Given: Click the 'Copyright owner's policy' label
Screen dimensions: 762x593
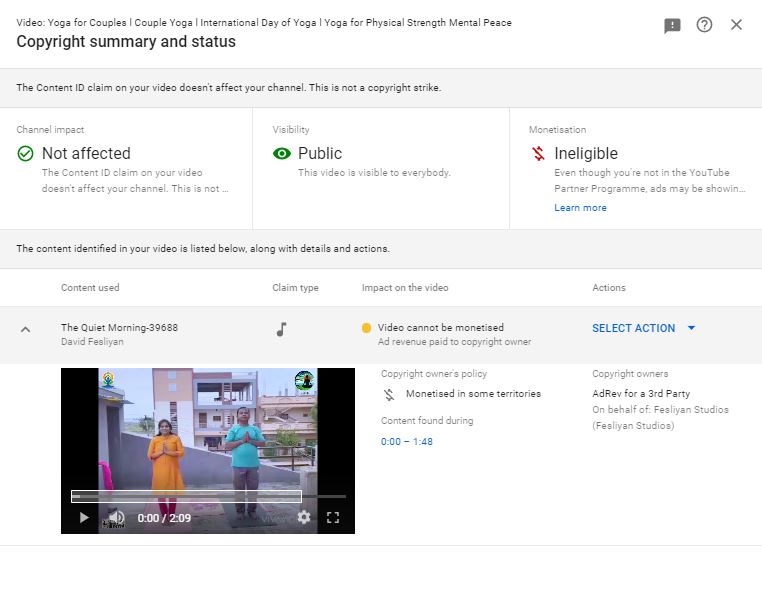Looking at the screenshot, I should [x=434, y=374].
